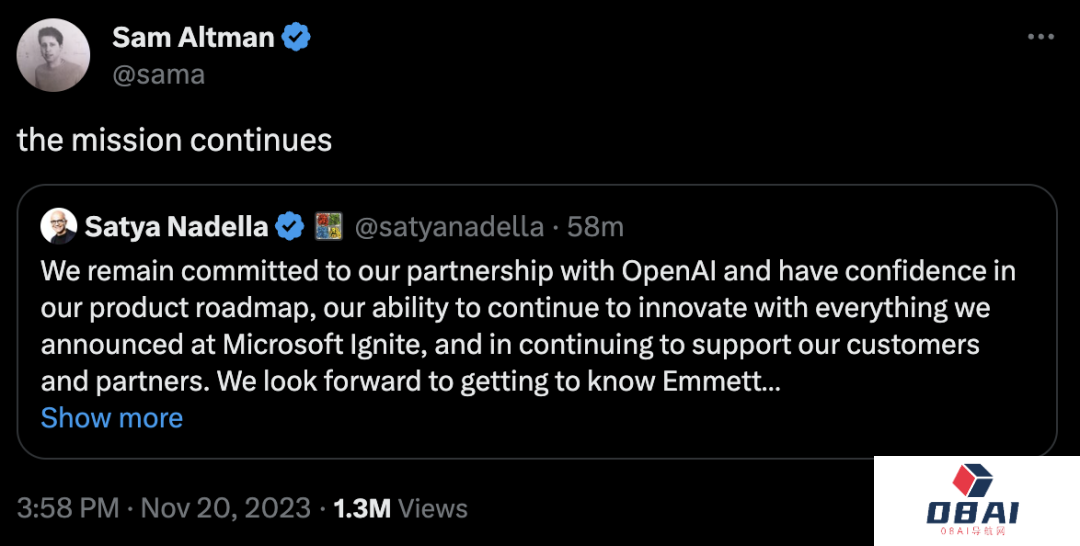The width and height of the screenshot is (1080, 546).
Task: Expand quoted tweet with Show more
Action: (112, 417)
